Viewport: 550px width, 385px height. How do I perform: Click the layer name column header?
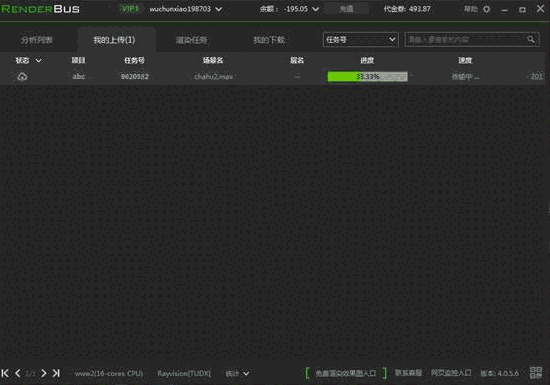click(x=297, y=60)
